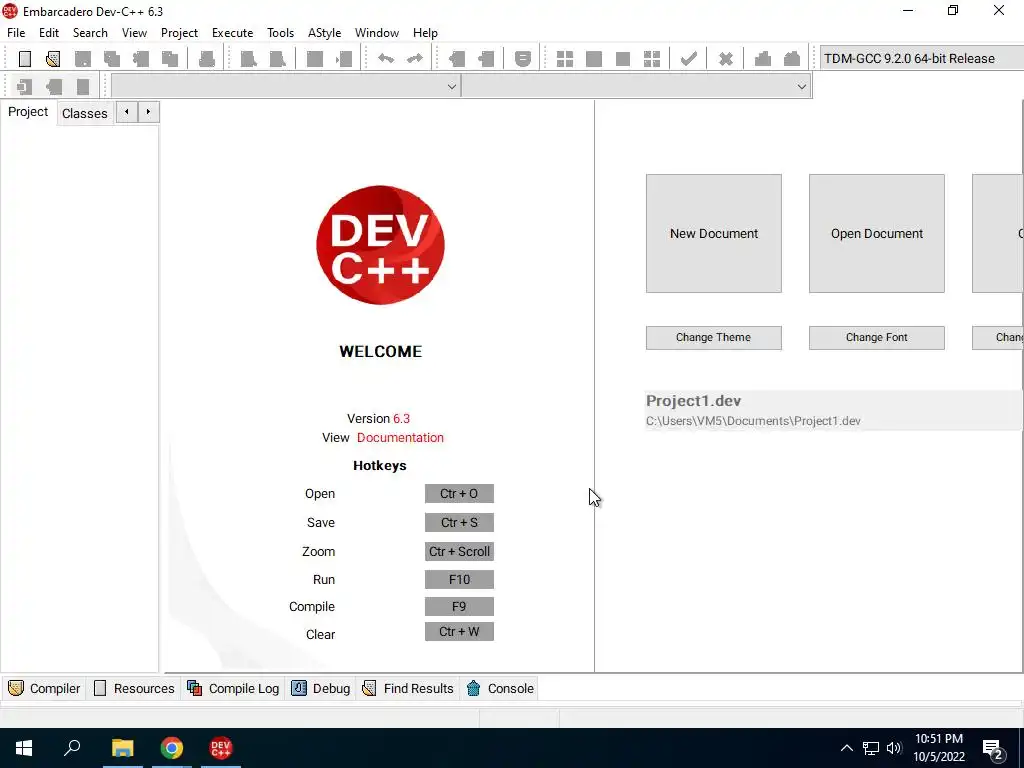Viewport: 1024px width, 768px height.
Task: Open the Search menu
Action: click(90, 33)
